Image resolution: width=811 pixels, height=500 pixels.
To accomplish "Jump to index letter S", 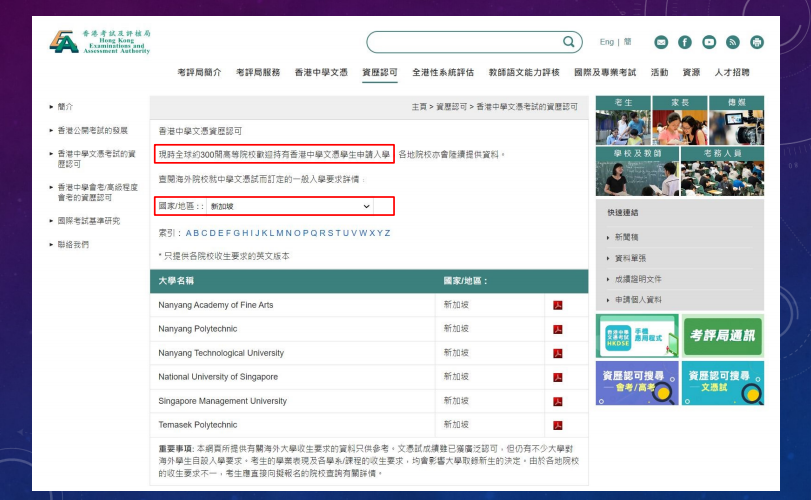I will (x=330, y=233).
